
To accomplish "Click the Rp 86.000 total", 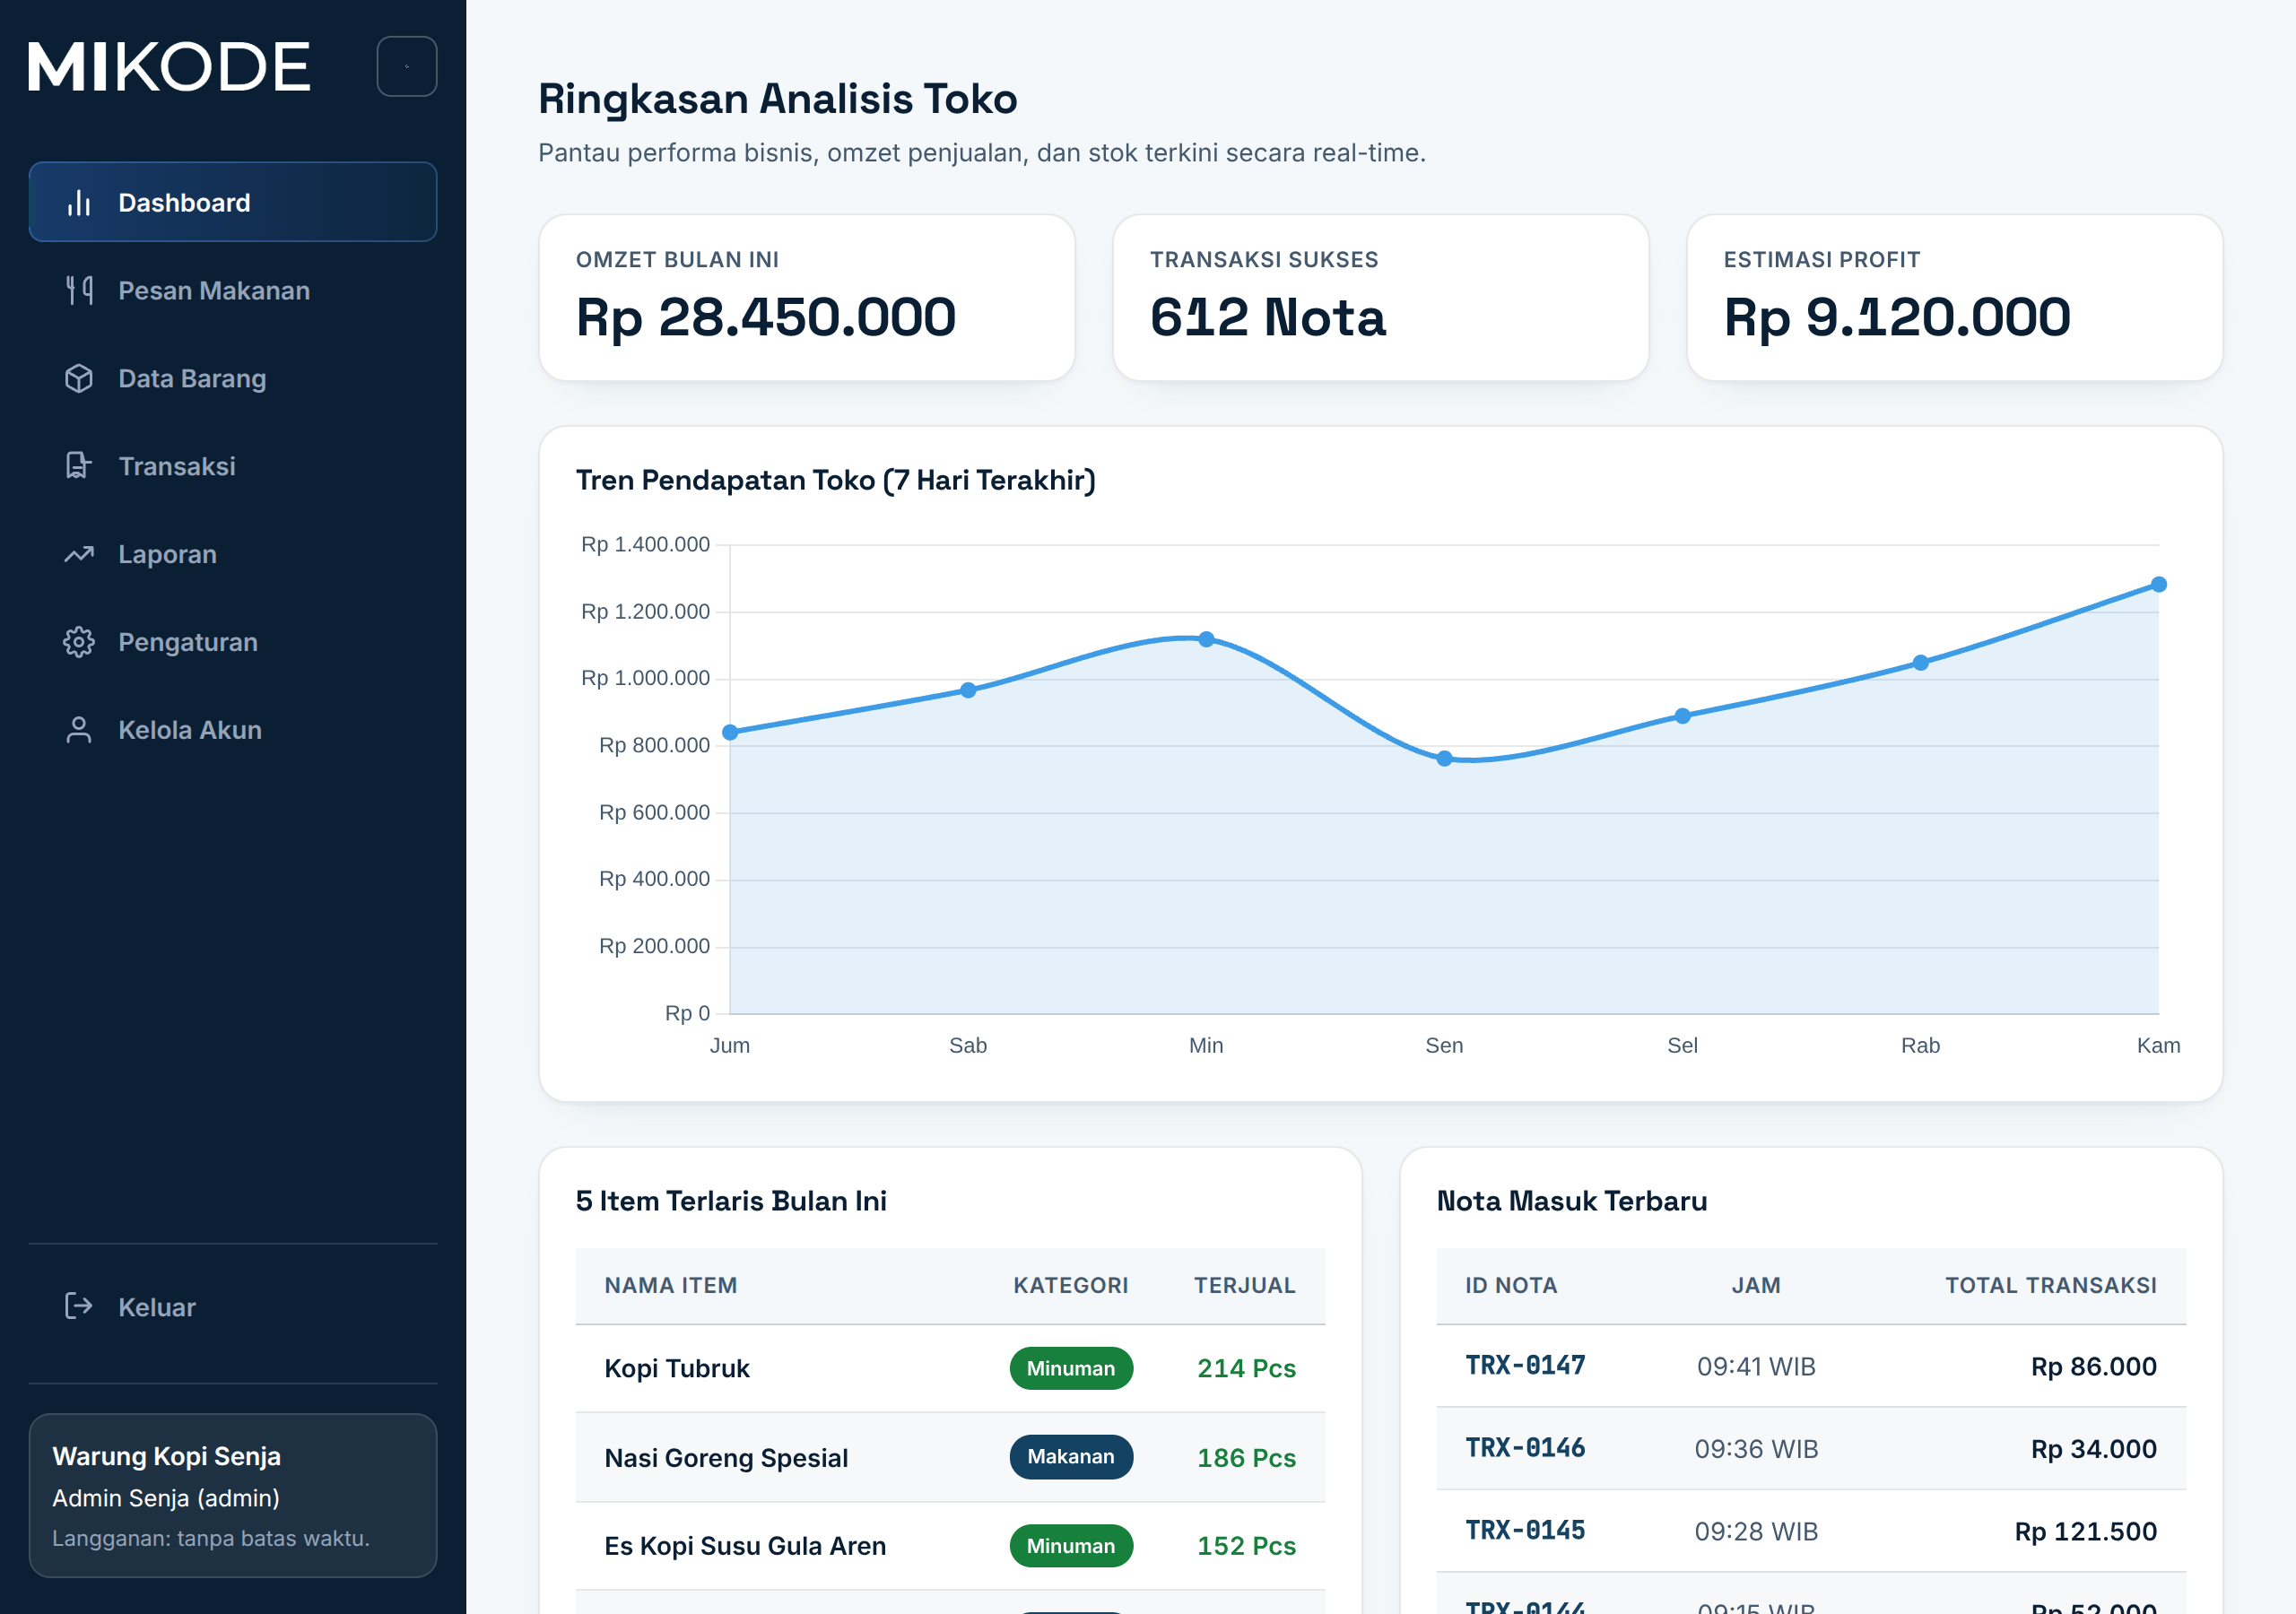I will 2094,1366.
